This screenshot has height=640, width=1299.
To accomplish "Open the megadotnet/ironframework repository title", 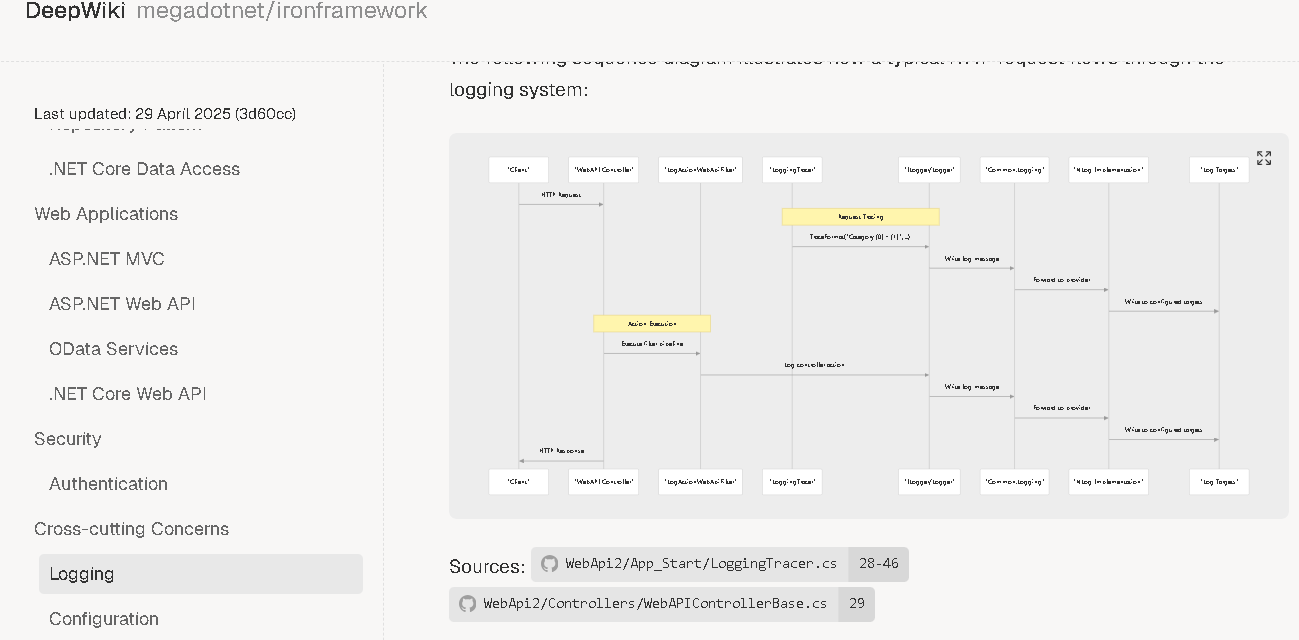I will (282, 12).
